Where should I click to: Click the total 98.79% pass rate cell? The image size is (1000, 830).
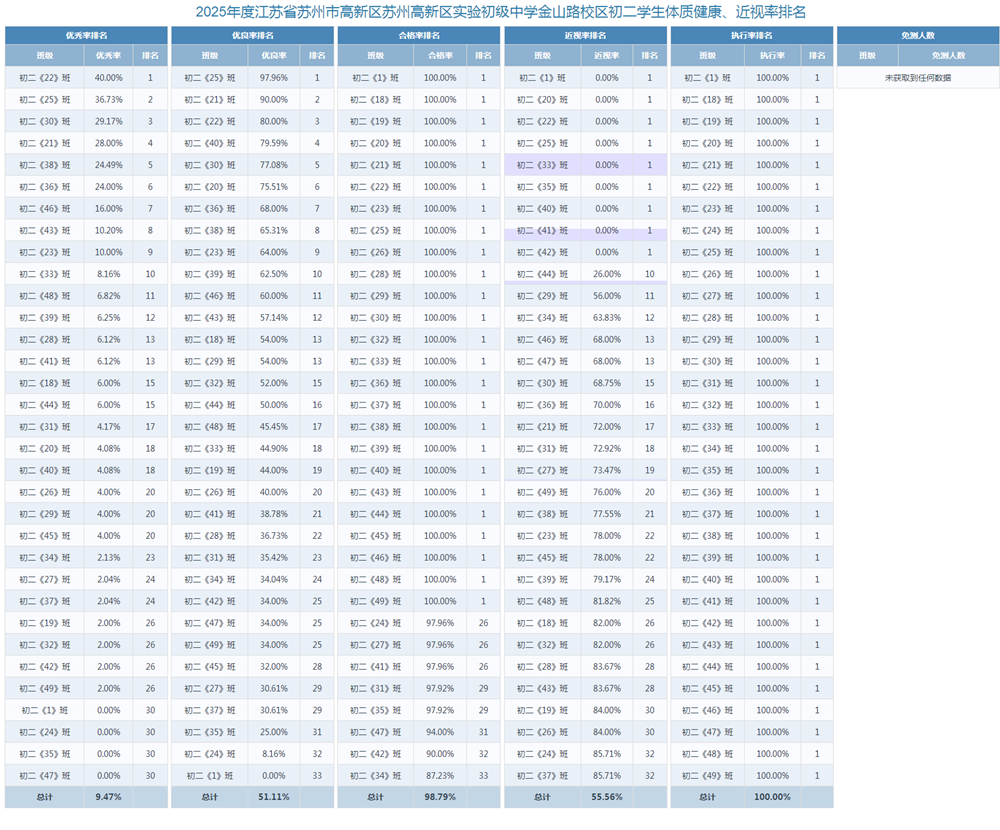coord(440,797)
